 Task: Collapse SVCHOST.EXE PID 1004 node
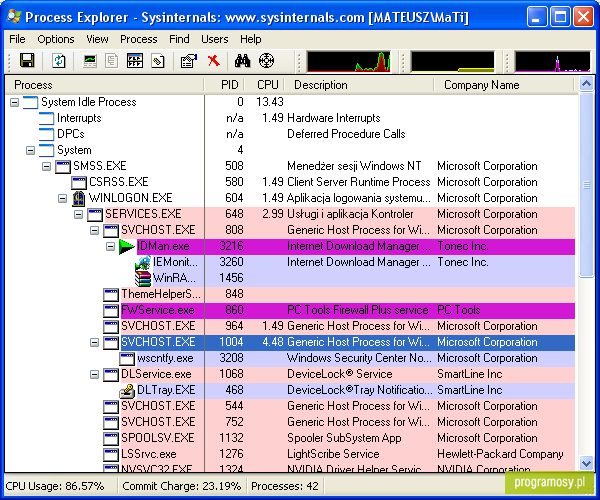coord(95,342)
